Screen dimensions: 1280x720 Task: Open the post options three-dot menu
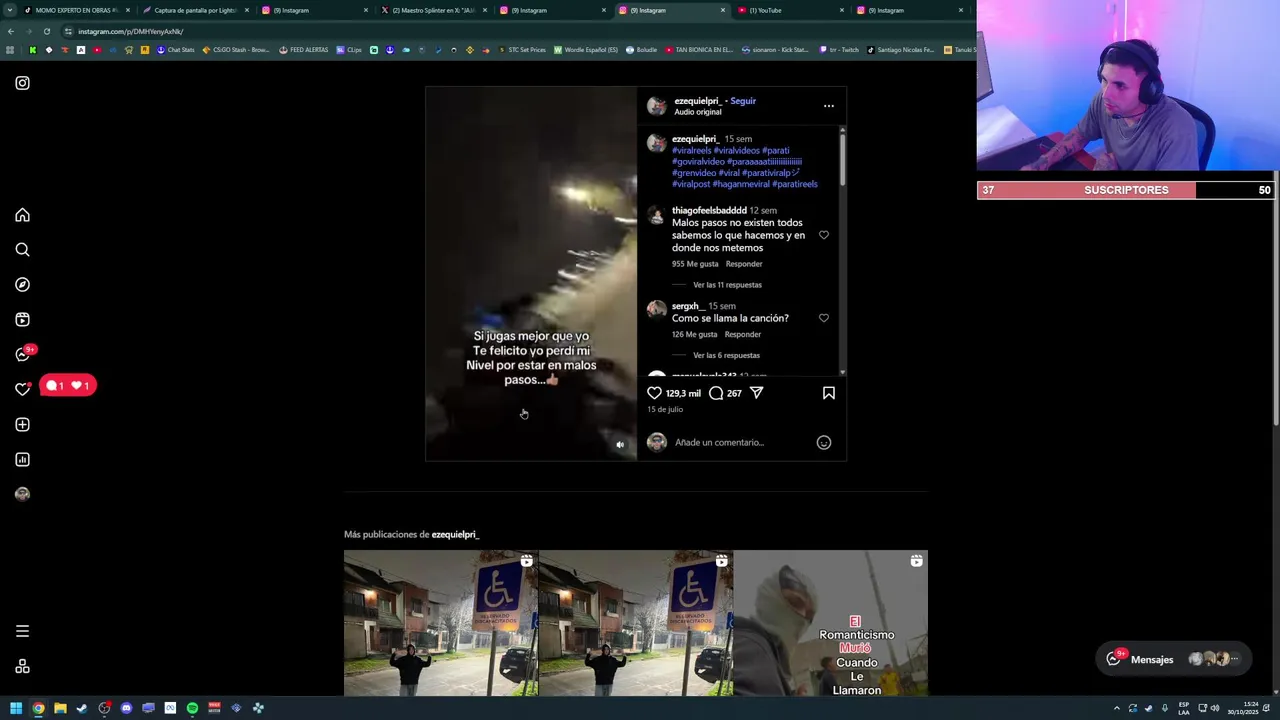[829, 105]
